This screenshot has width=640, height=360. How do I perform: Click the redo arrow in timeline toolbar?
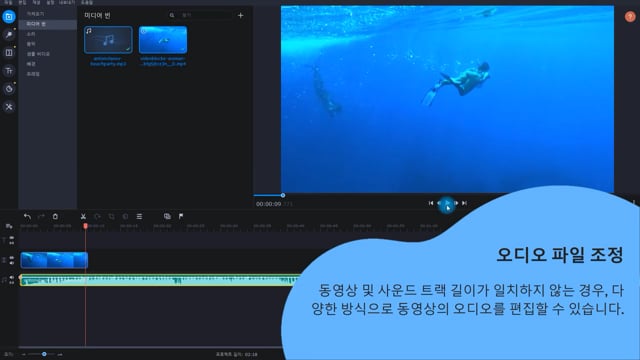(41, 216)
